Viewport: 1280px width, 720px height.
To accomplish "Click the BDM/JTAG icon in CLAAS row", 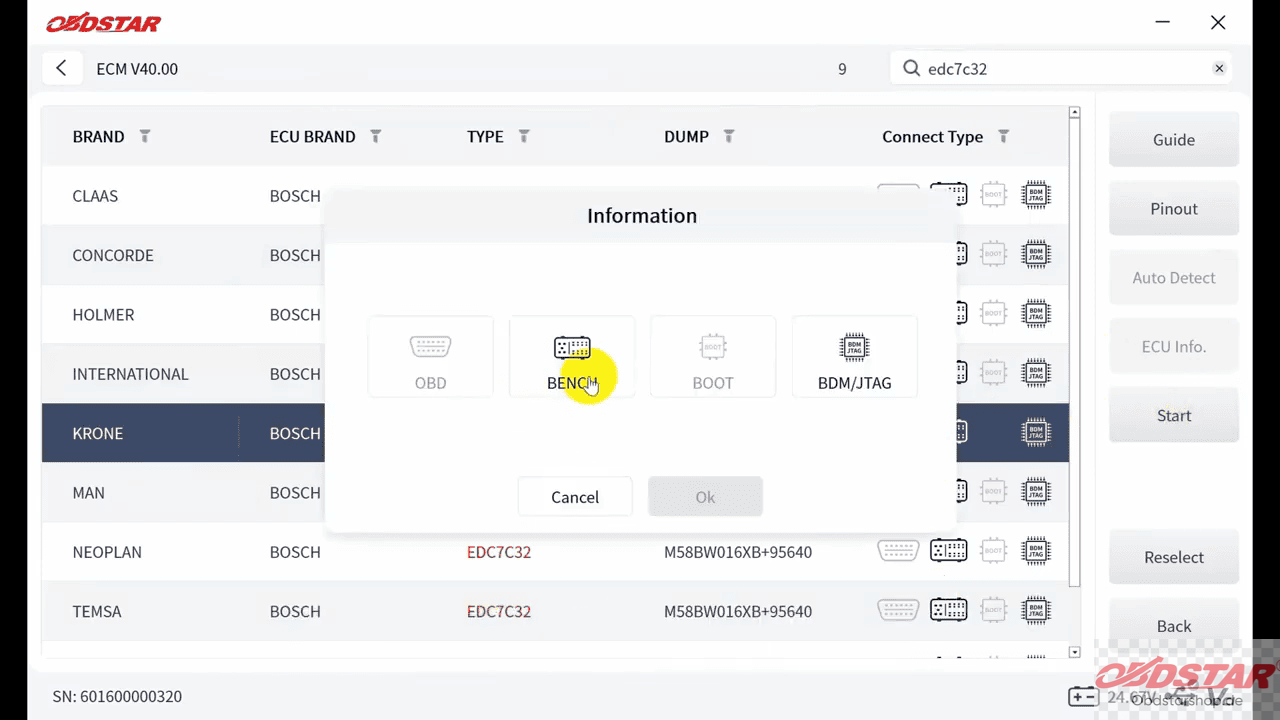I will tap(1036, 195).
